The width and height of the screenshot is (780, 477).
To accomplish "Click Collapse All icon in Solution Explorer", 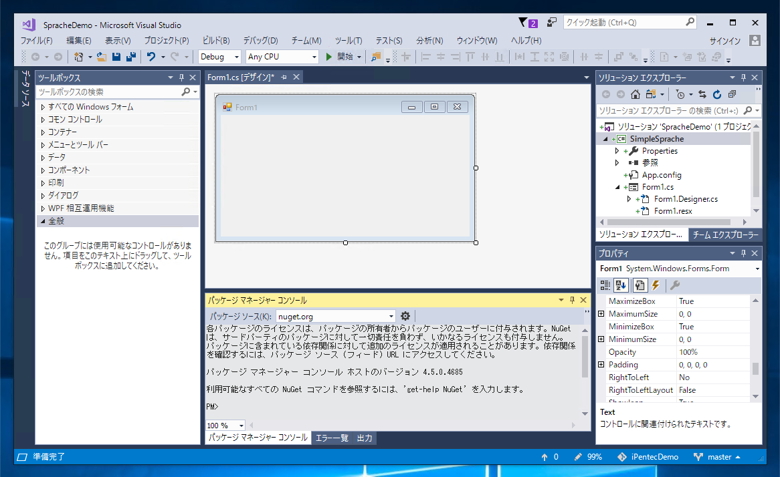I will click(732, 94).
